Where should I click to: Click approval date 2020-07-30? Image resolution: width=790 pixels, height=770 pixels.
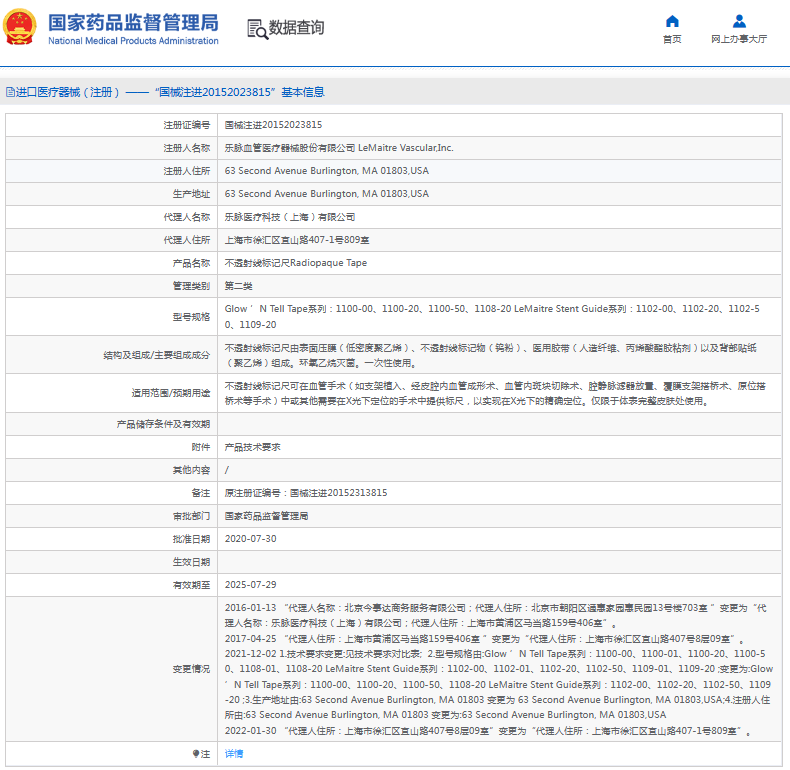coord(250,539)
